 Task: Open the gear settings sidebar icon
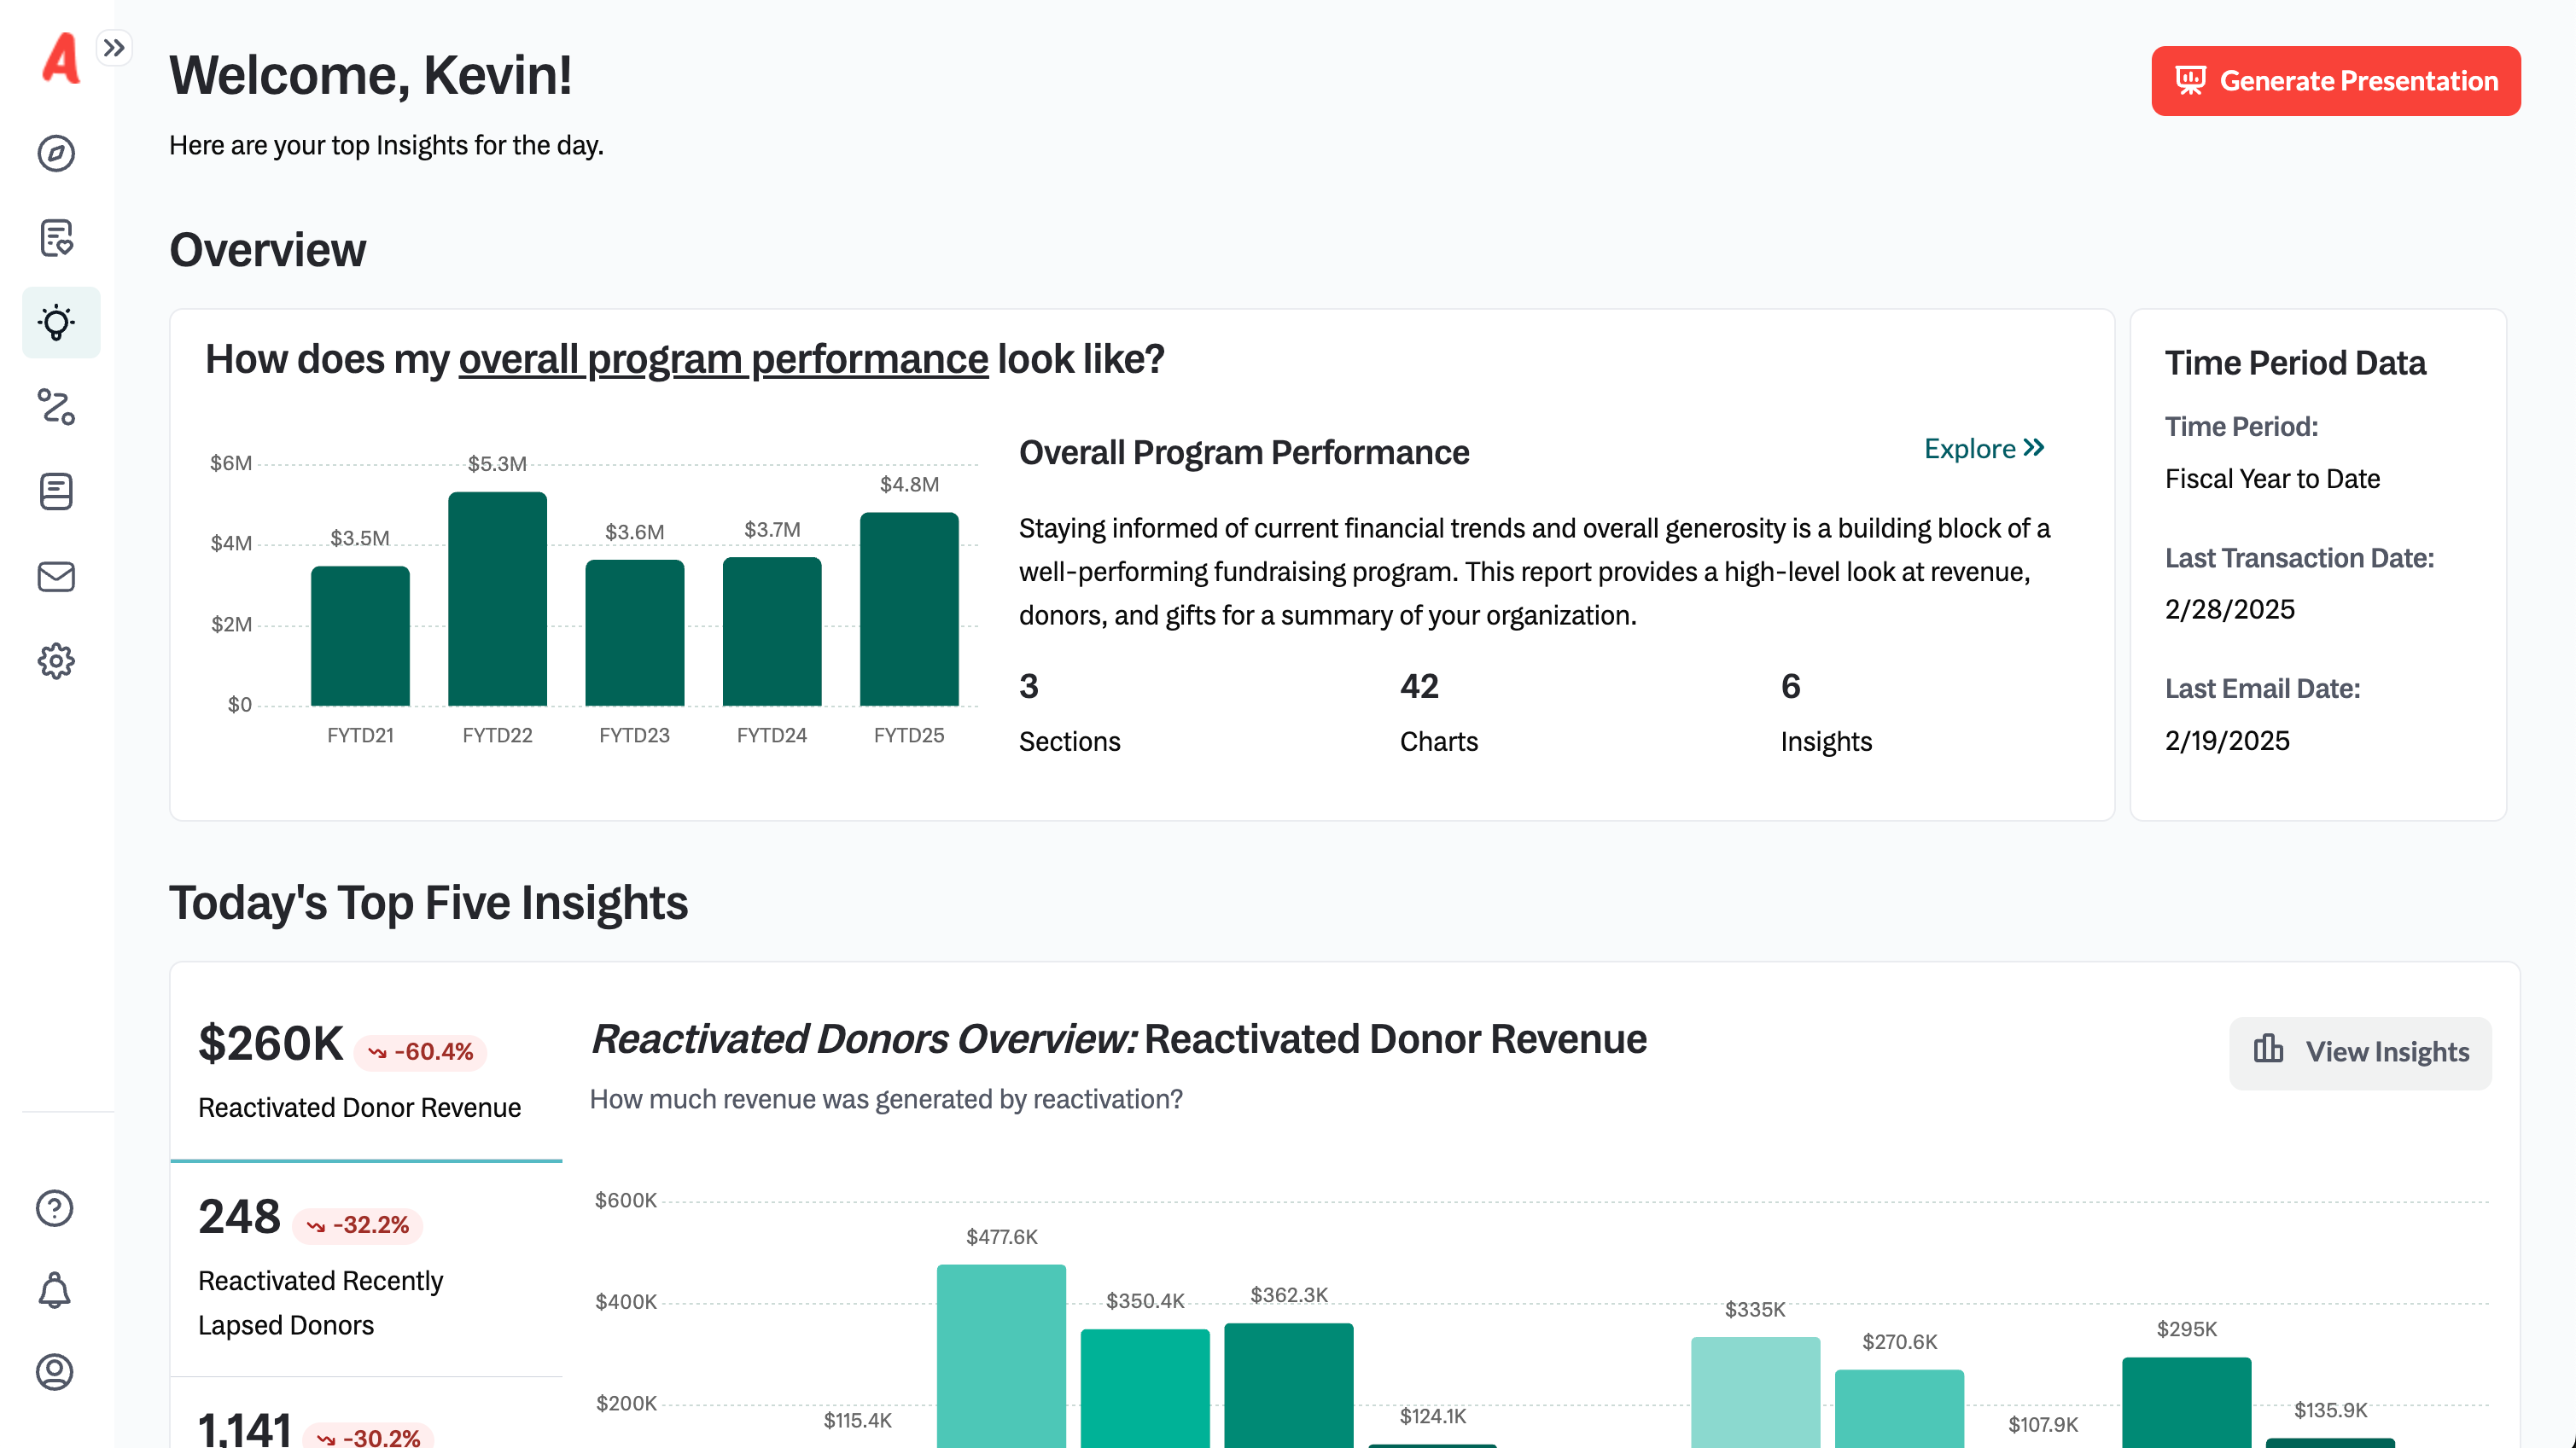[x=56, y=661]
